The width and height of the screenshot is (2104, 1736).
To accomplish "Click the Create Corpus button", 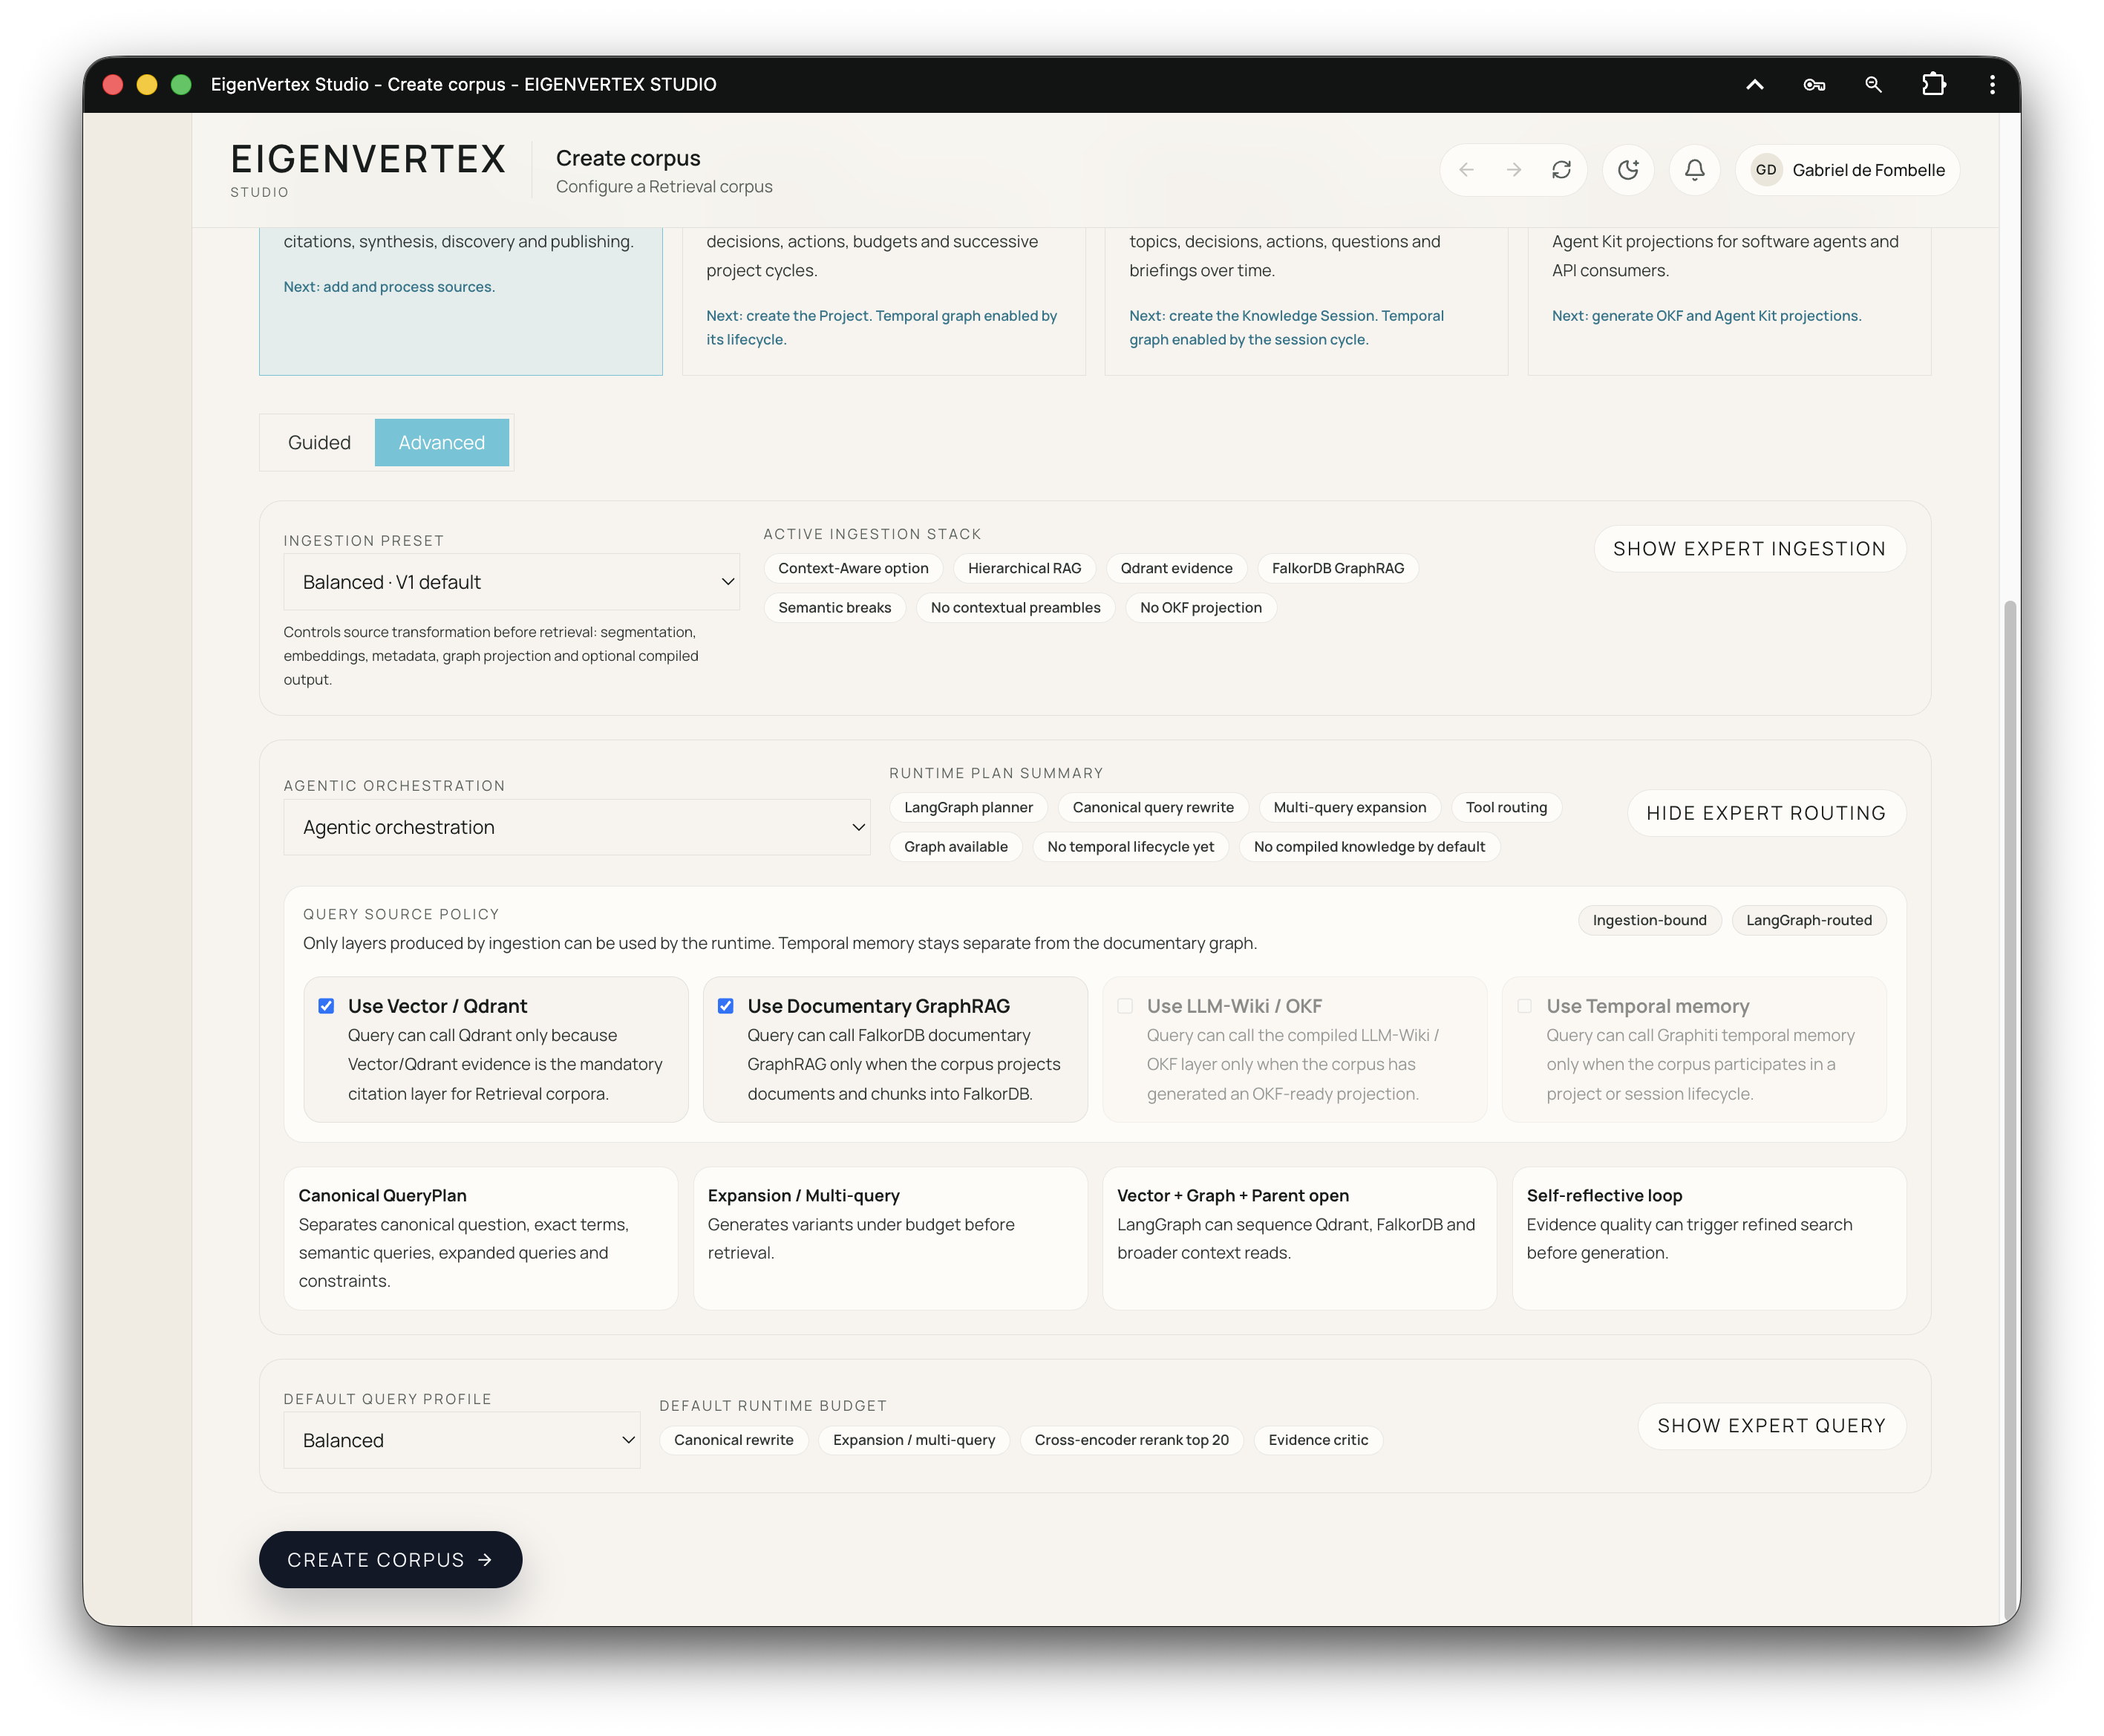I will coord(390,1560).
